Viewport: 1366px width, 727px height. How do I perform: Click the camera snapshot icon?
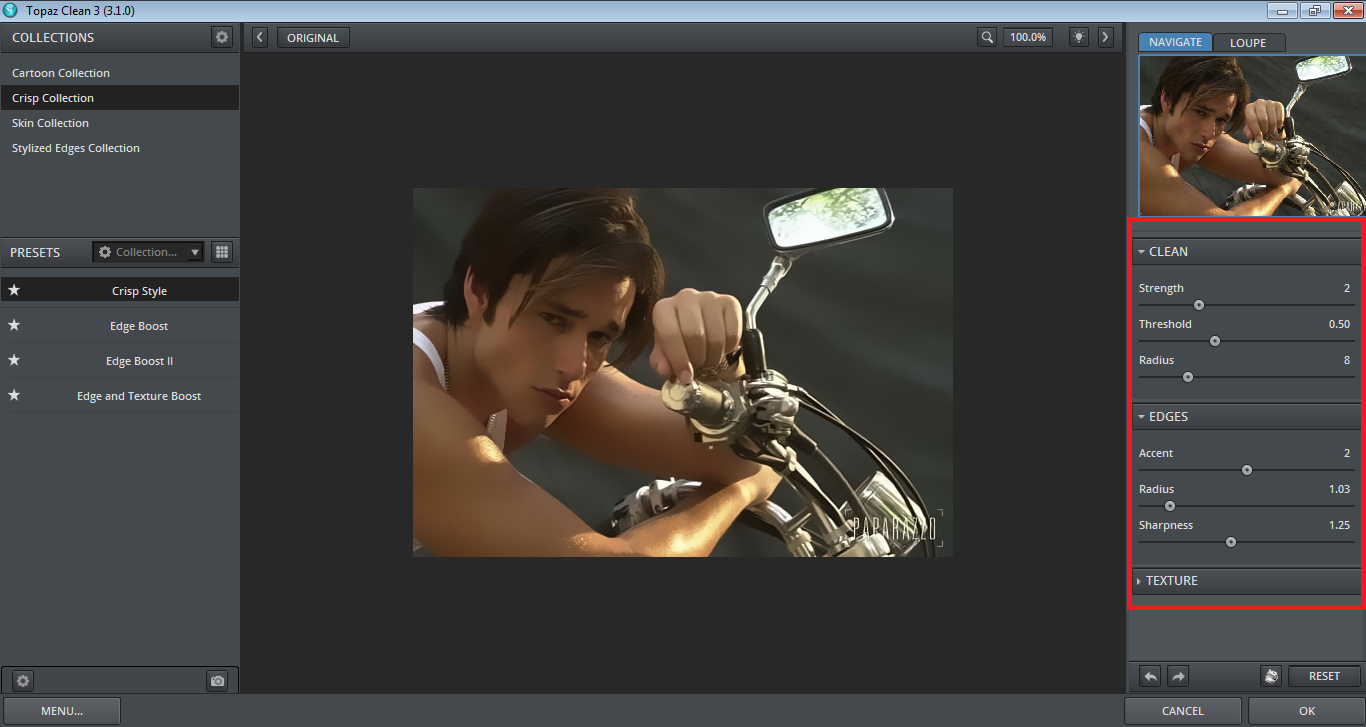pyautogui.click(x=217, y=681)
